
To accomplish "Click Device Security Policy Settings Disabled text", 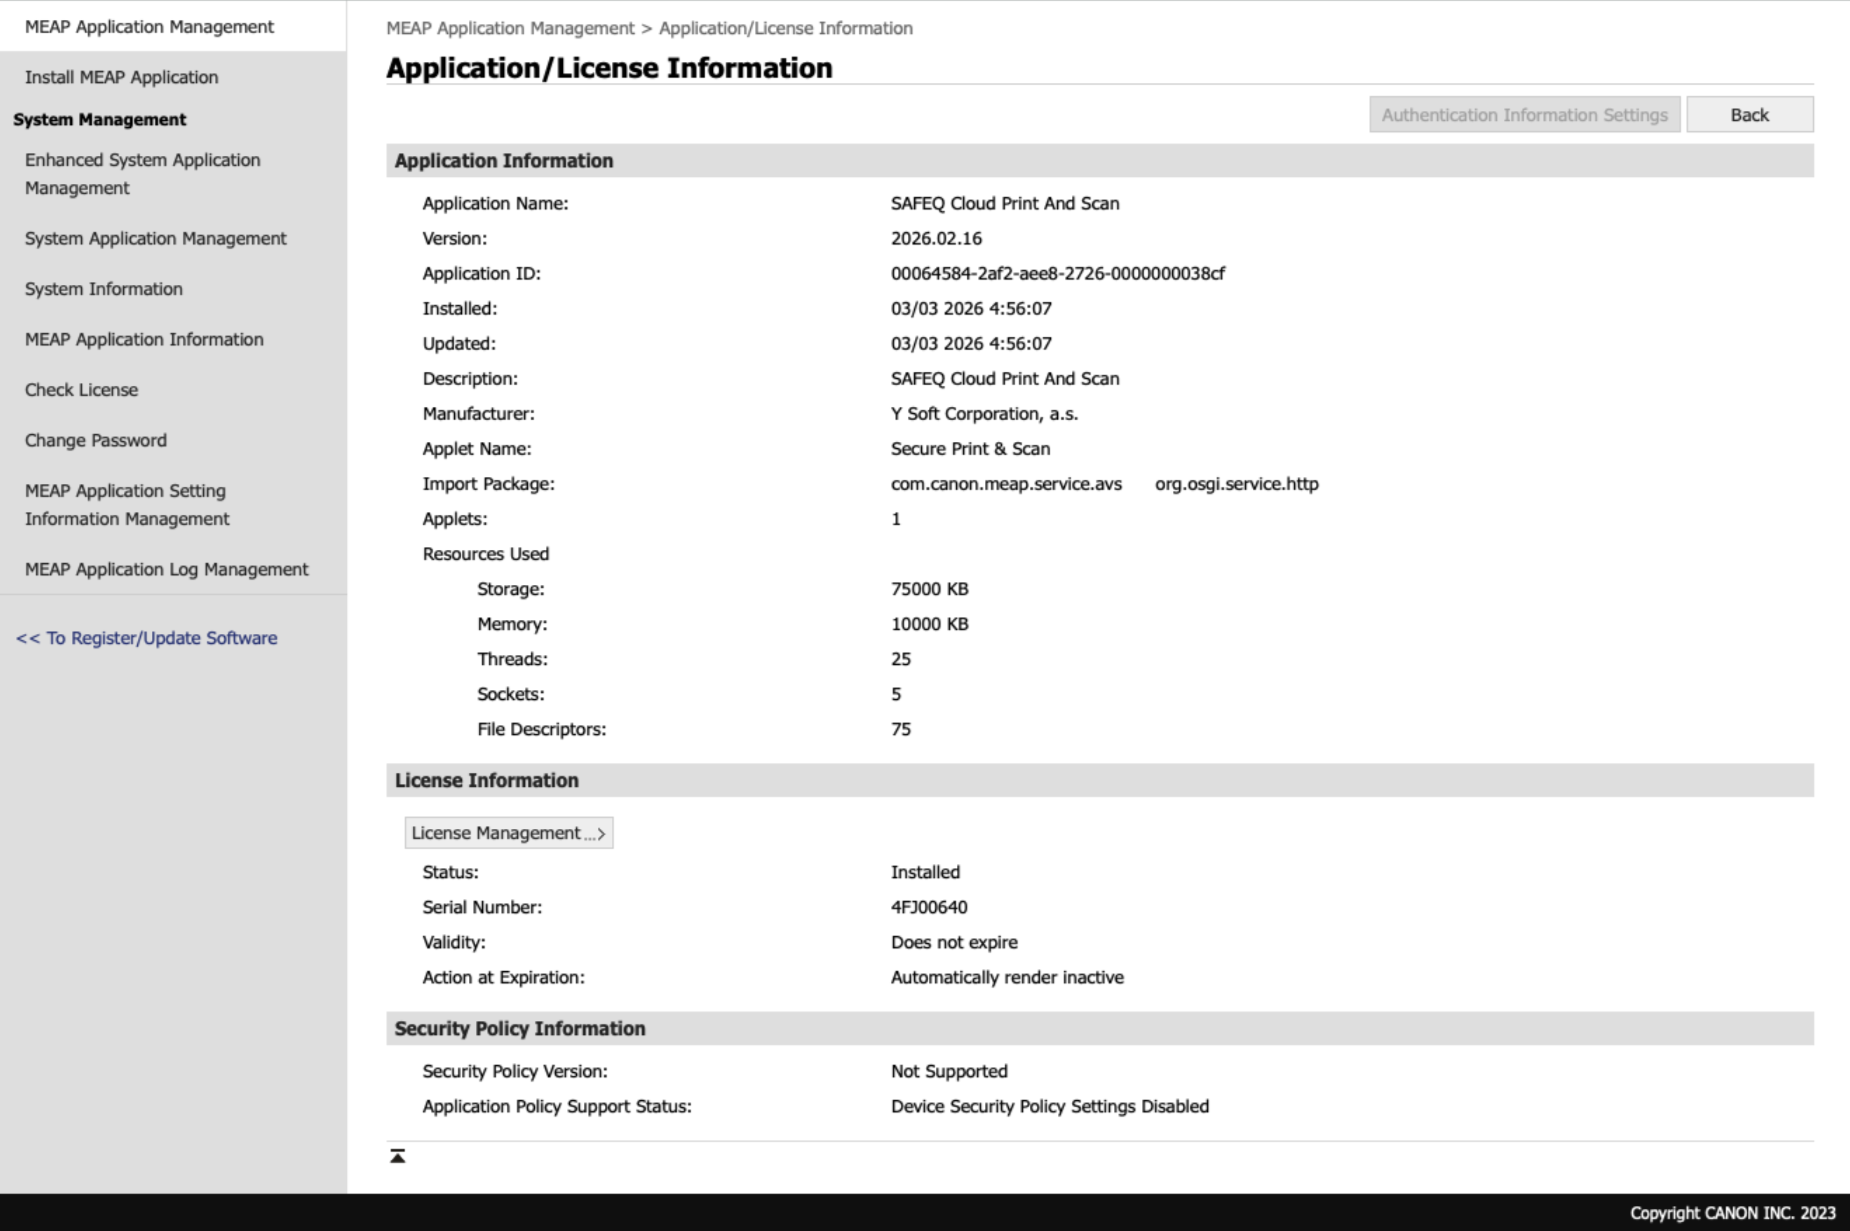I will coord(1050,1106).
